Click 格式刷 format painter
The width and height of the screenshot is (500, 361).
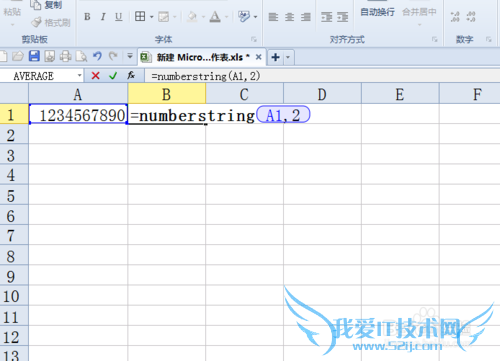(x=51, y=22)
